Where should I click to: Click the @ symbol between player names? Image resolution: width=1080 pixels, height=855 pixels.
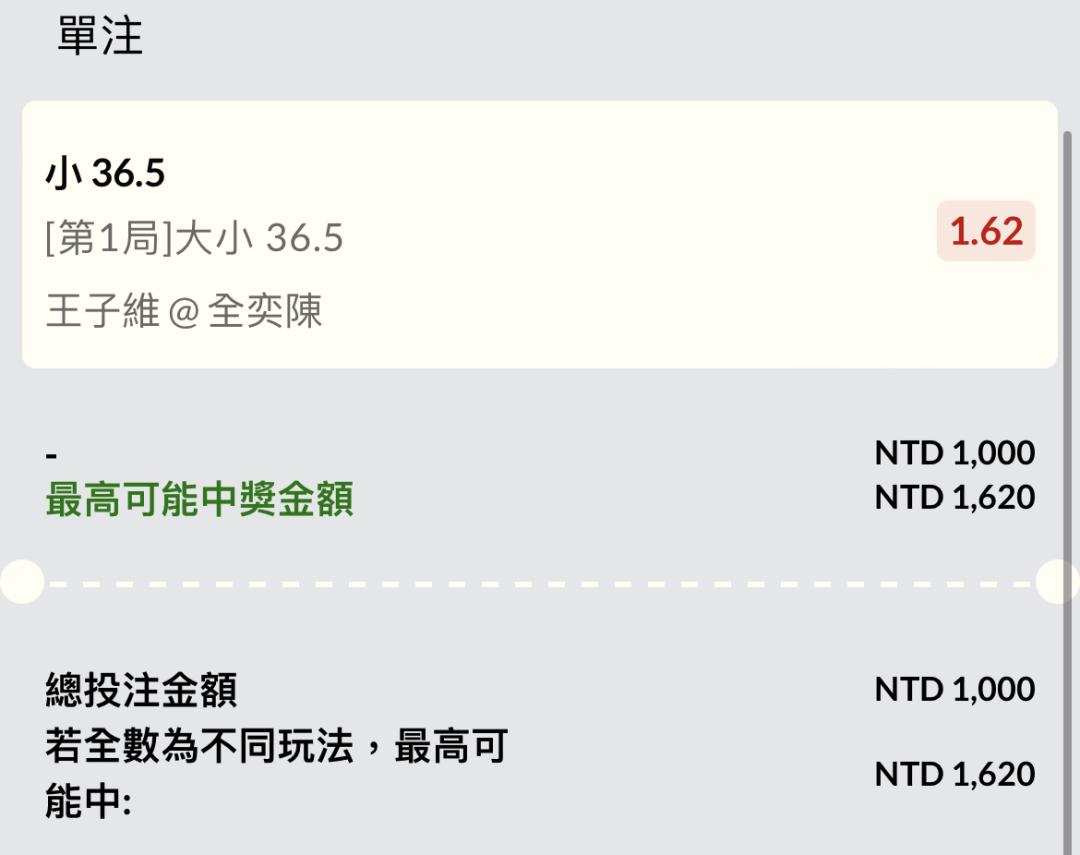183,313
